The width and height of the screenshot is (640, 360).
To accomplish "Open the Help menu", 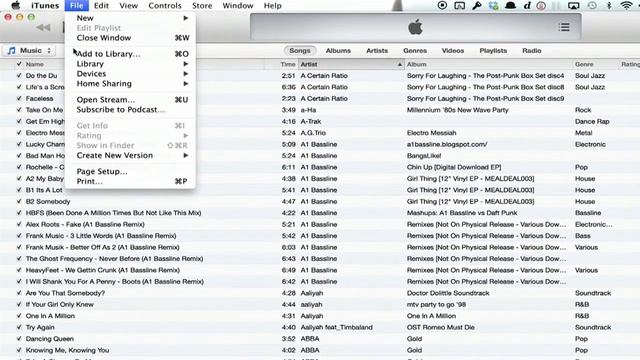I will (273, 5).
